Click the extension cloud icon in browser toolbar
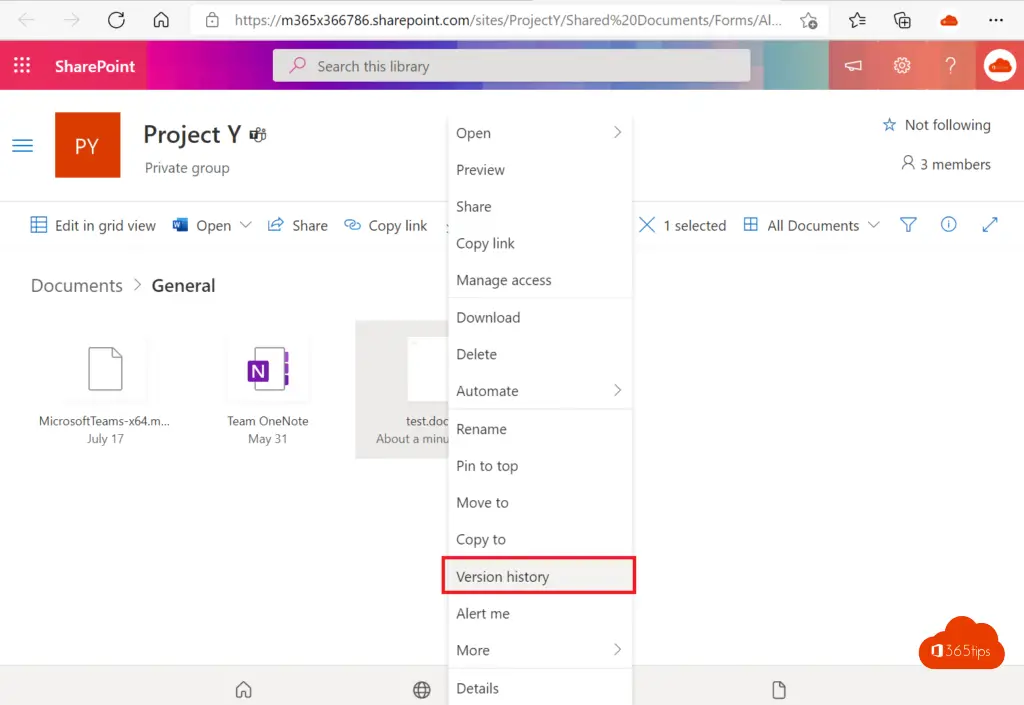1024x705 pixels. coord(949,20)
